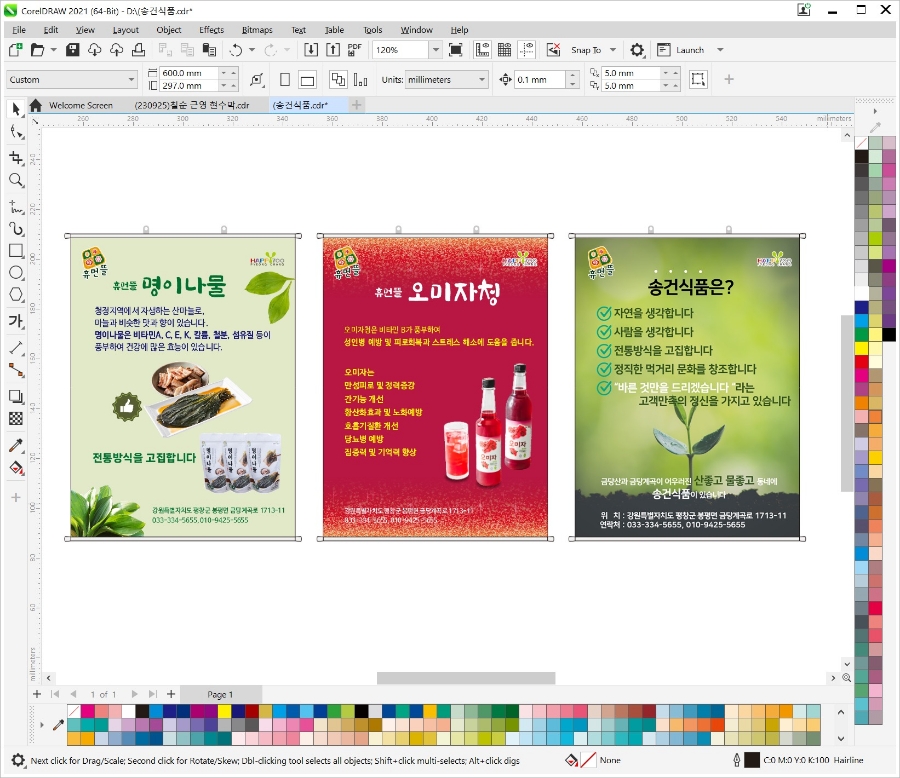Viewport: 900px width, 778px height.
Task: Select the Color Eyedropper tool
Action: (16, 445)
